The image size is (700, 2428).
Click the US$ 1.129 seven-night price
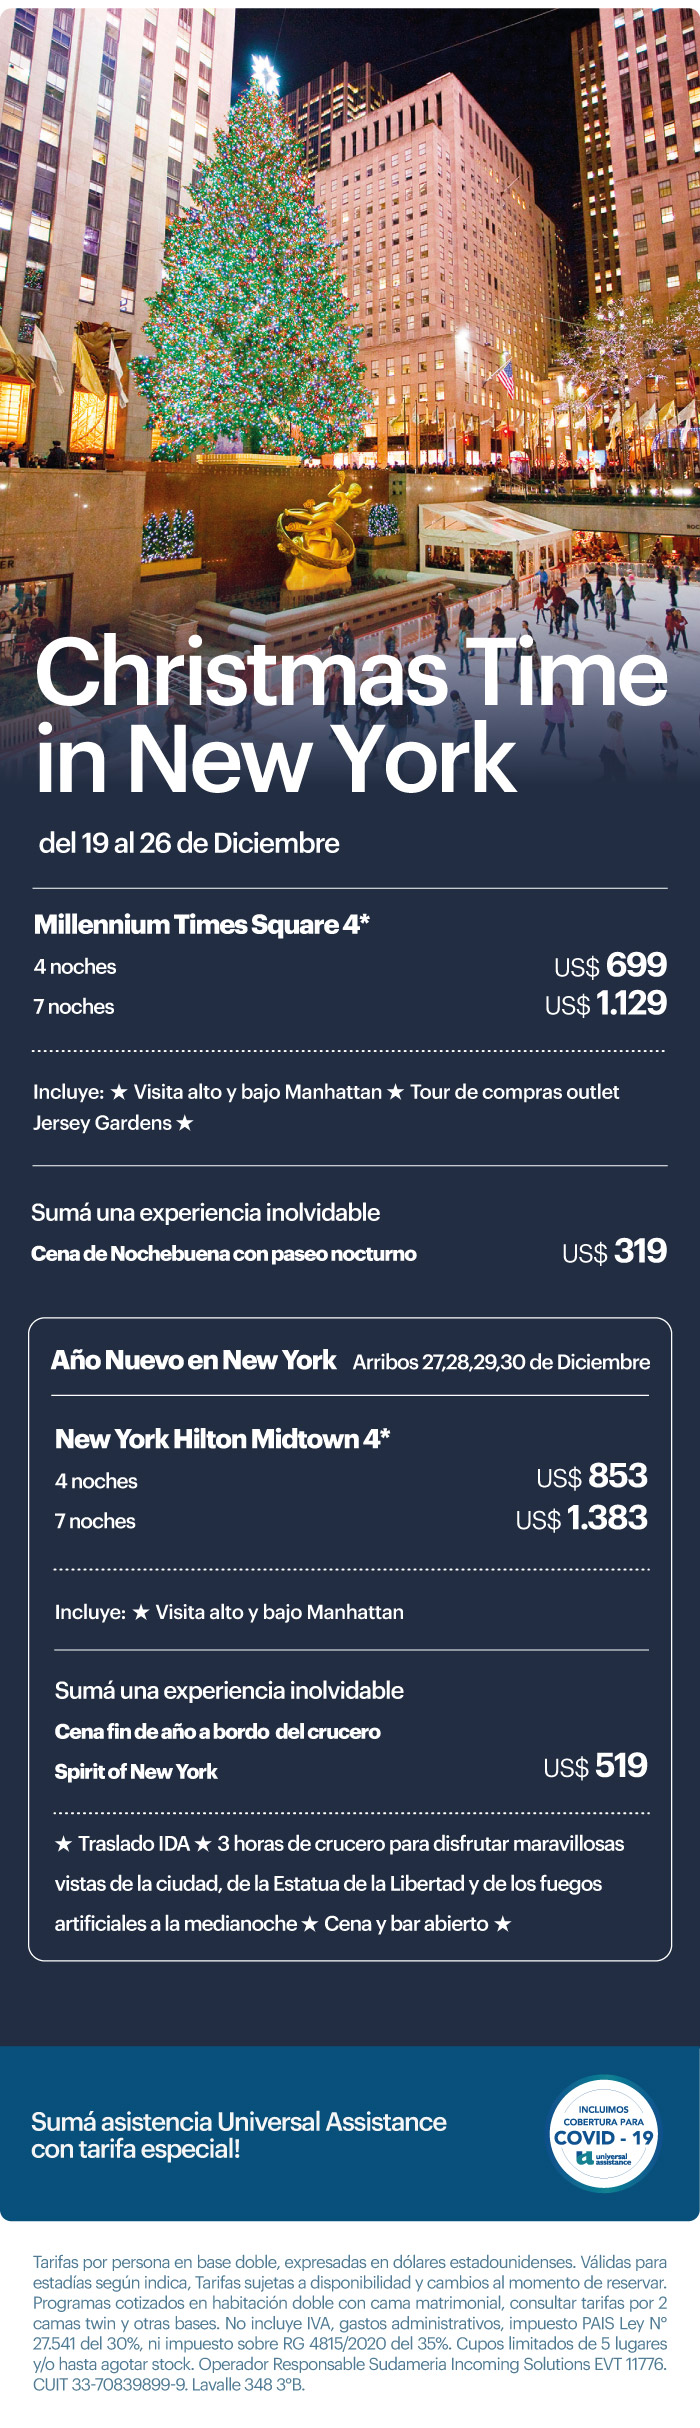coord(606,1004)
